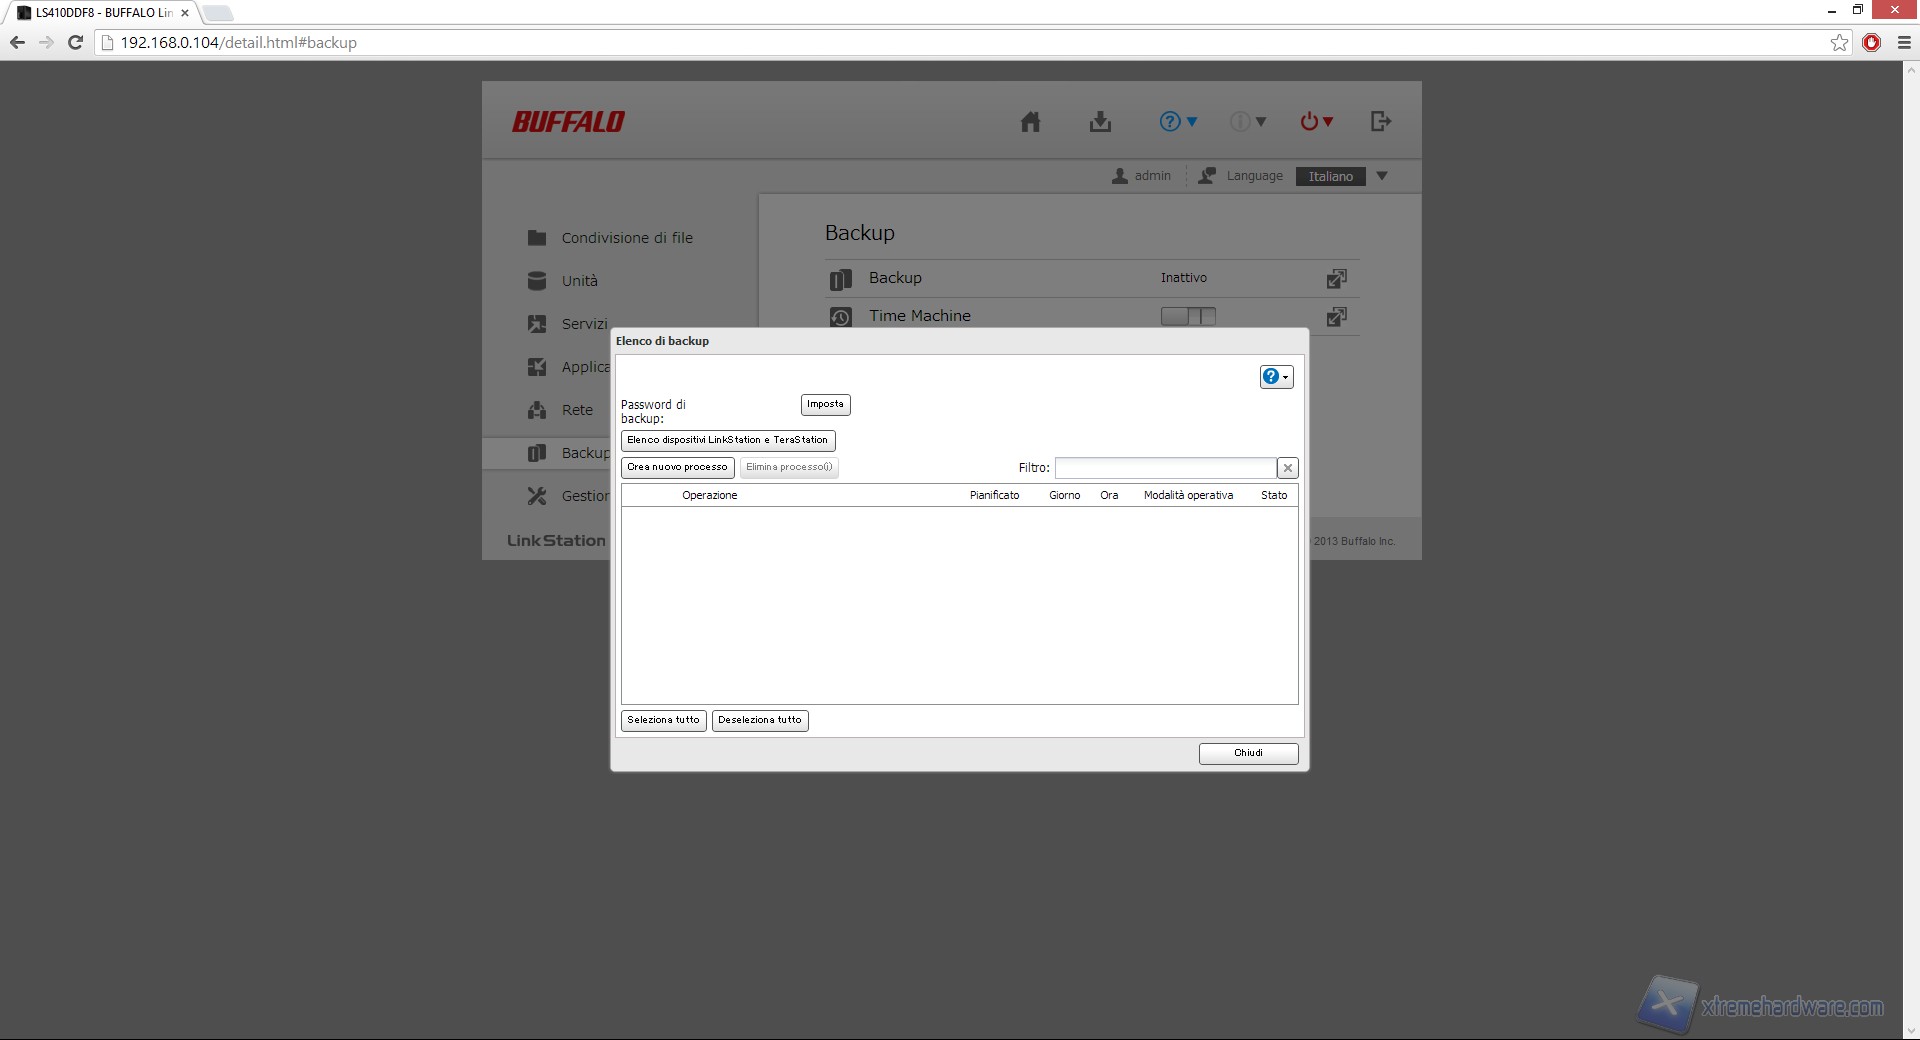Click the logout icon in header
The width and height of the screenshot is (1920, 1040).
tap(1381, 122)
